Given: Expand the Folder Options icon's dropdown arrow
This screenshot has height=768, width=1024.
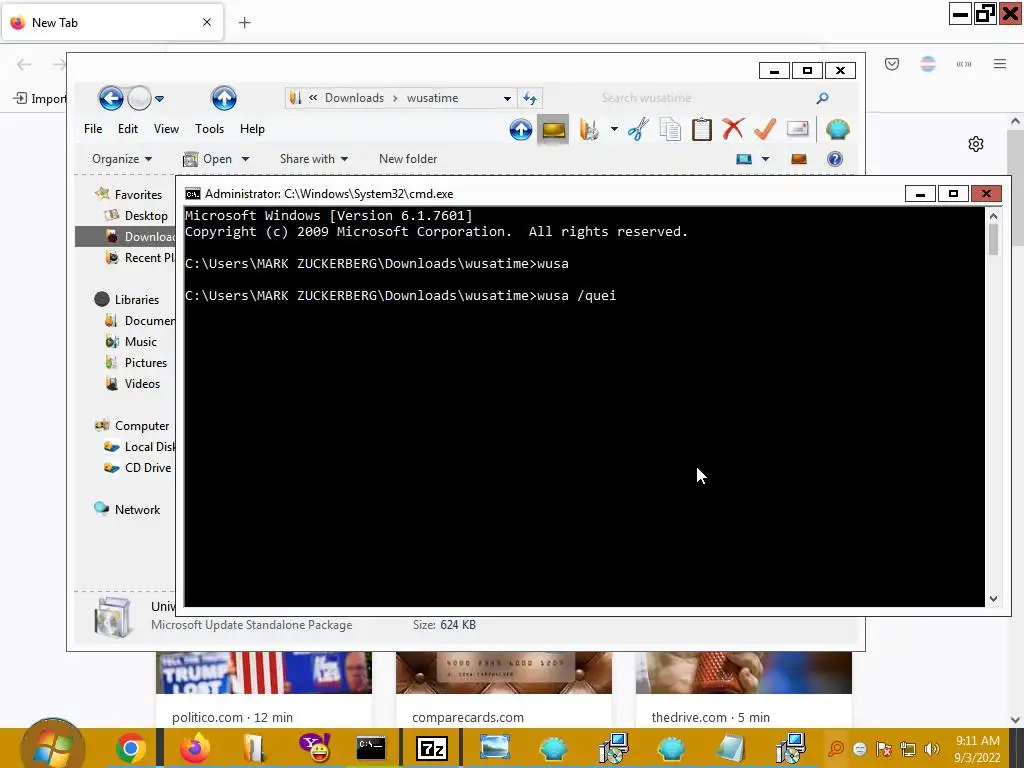Looking at the screenshot, I should tap(614, 129).
